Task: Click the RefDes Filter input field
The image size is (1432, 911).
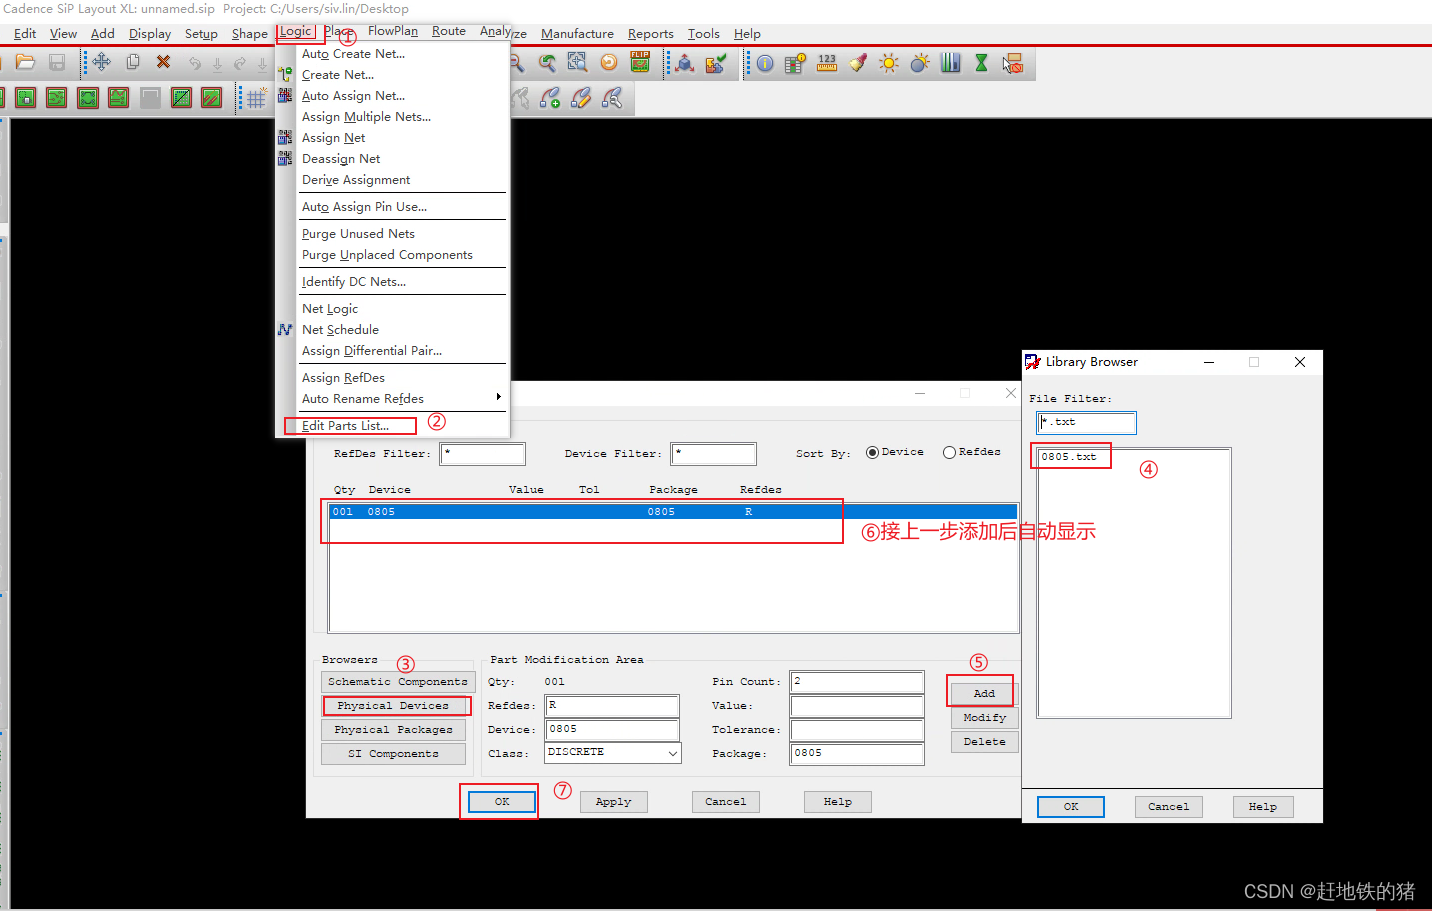Action: click(483, 454)
